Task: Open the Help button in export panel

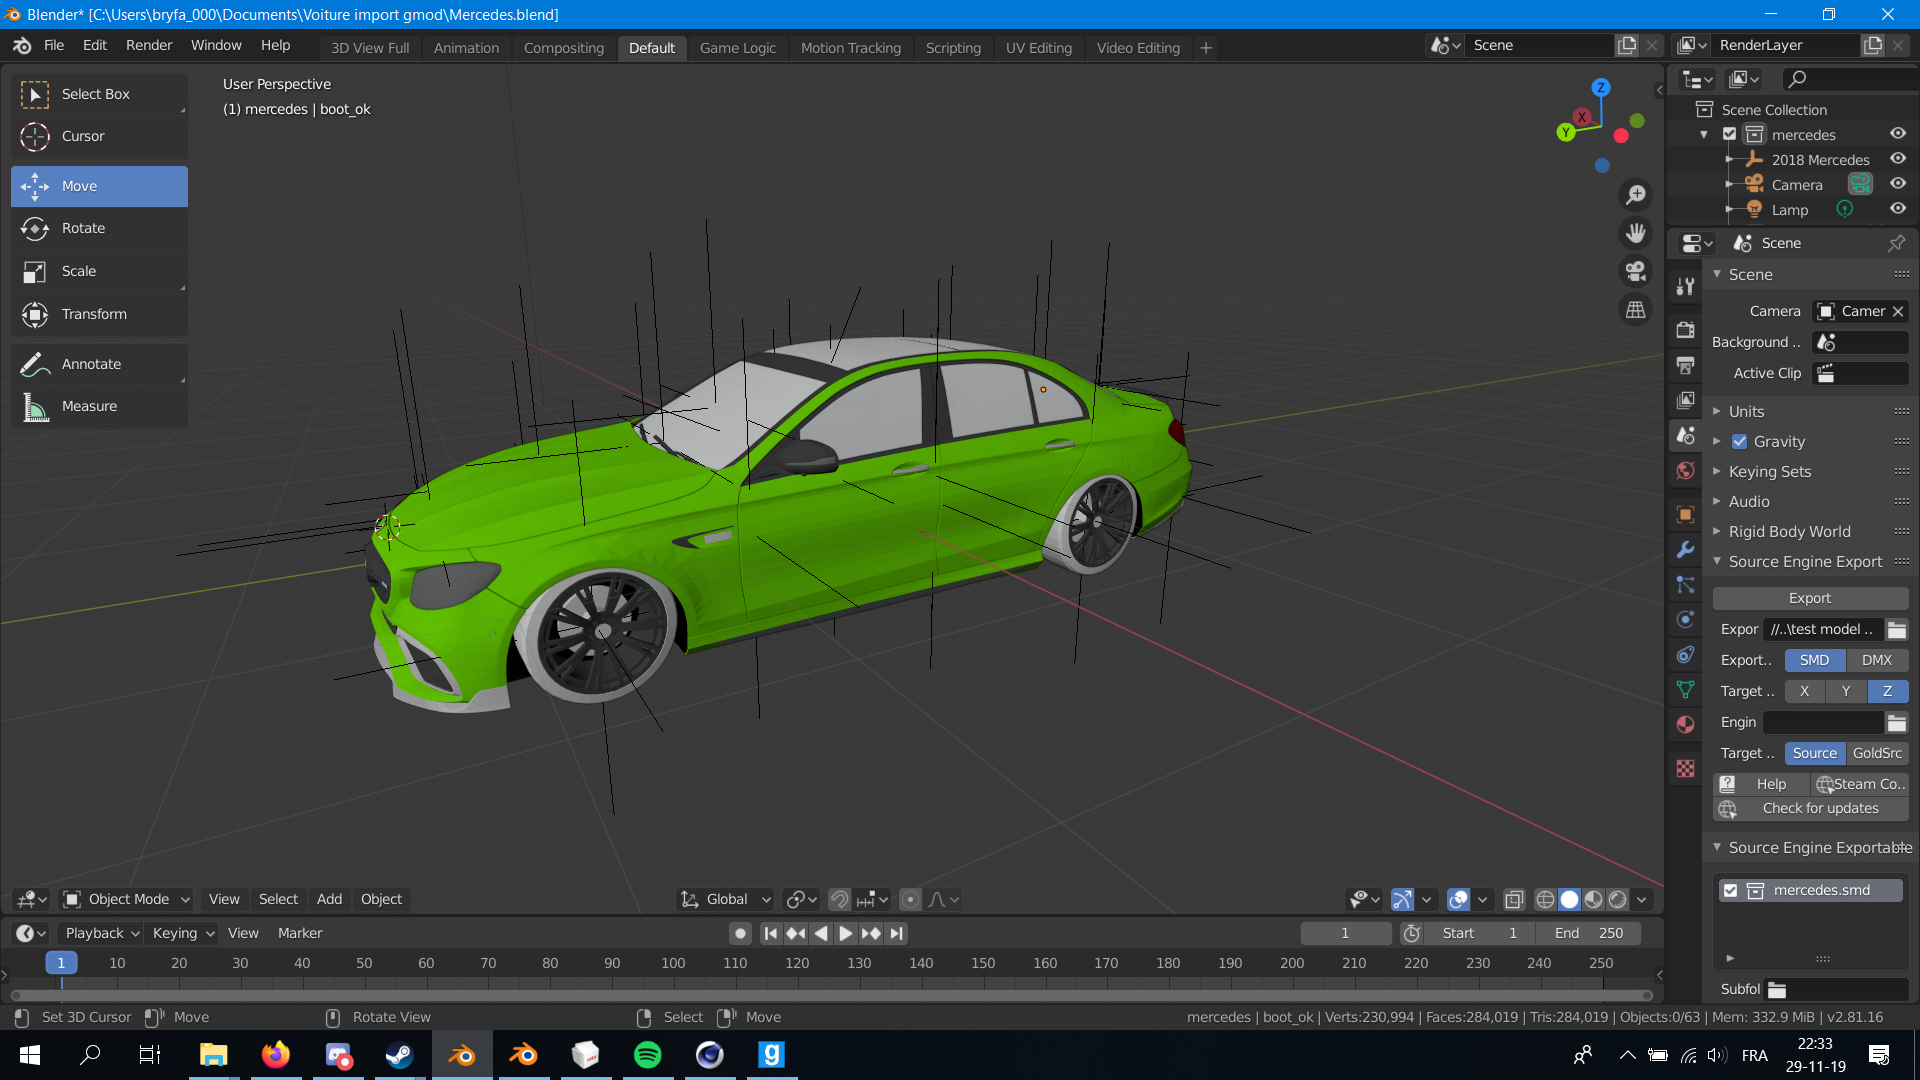Action: coord(1761,784)
